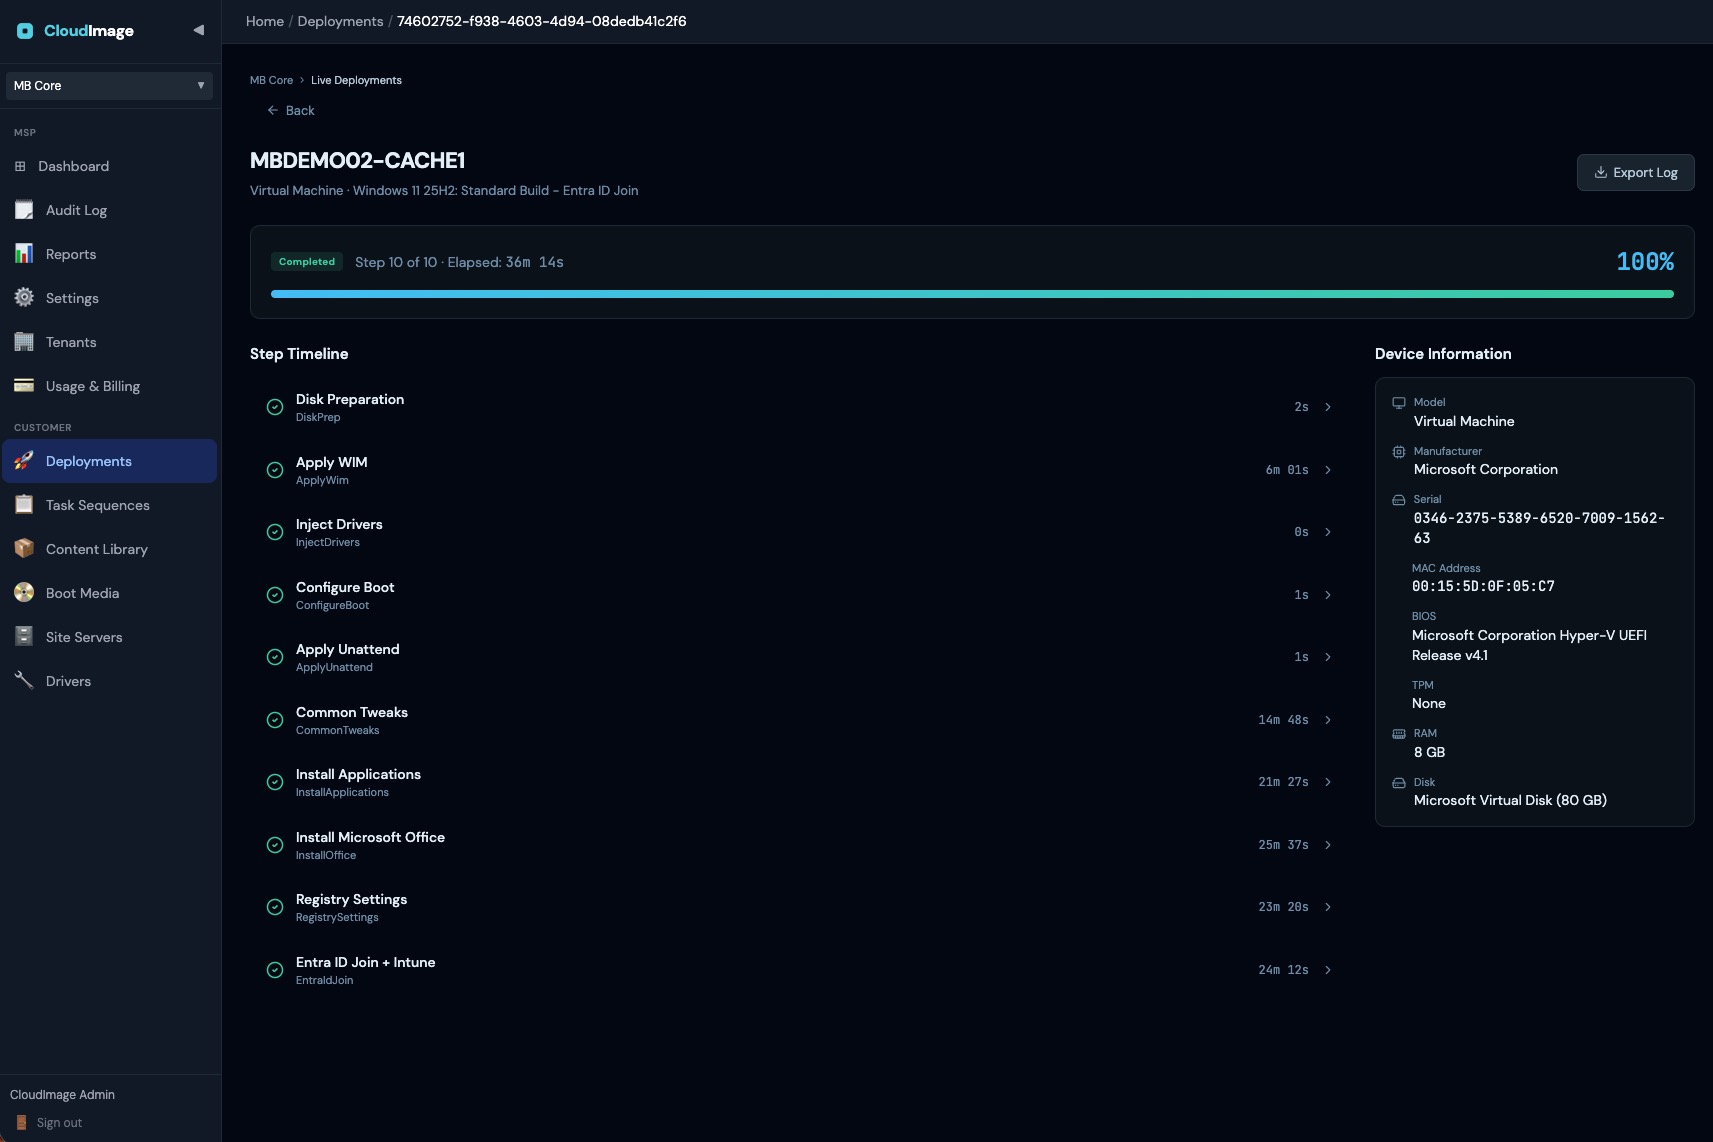Expand the Apply WIM step chevron
Screen dimensions: 1713x1142
coord(1328,470)
